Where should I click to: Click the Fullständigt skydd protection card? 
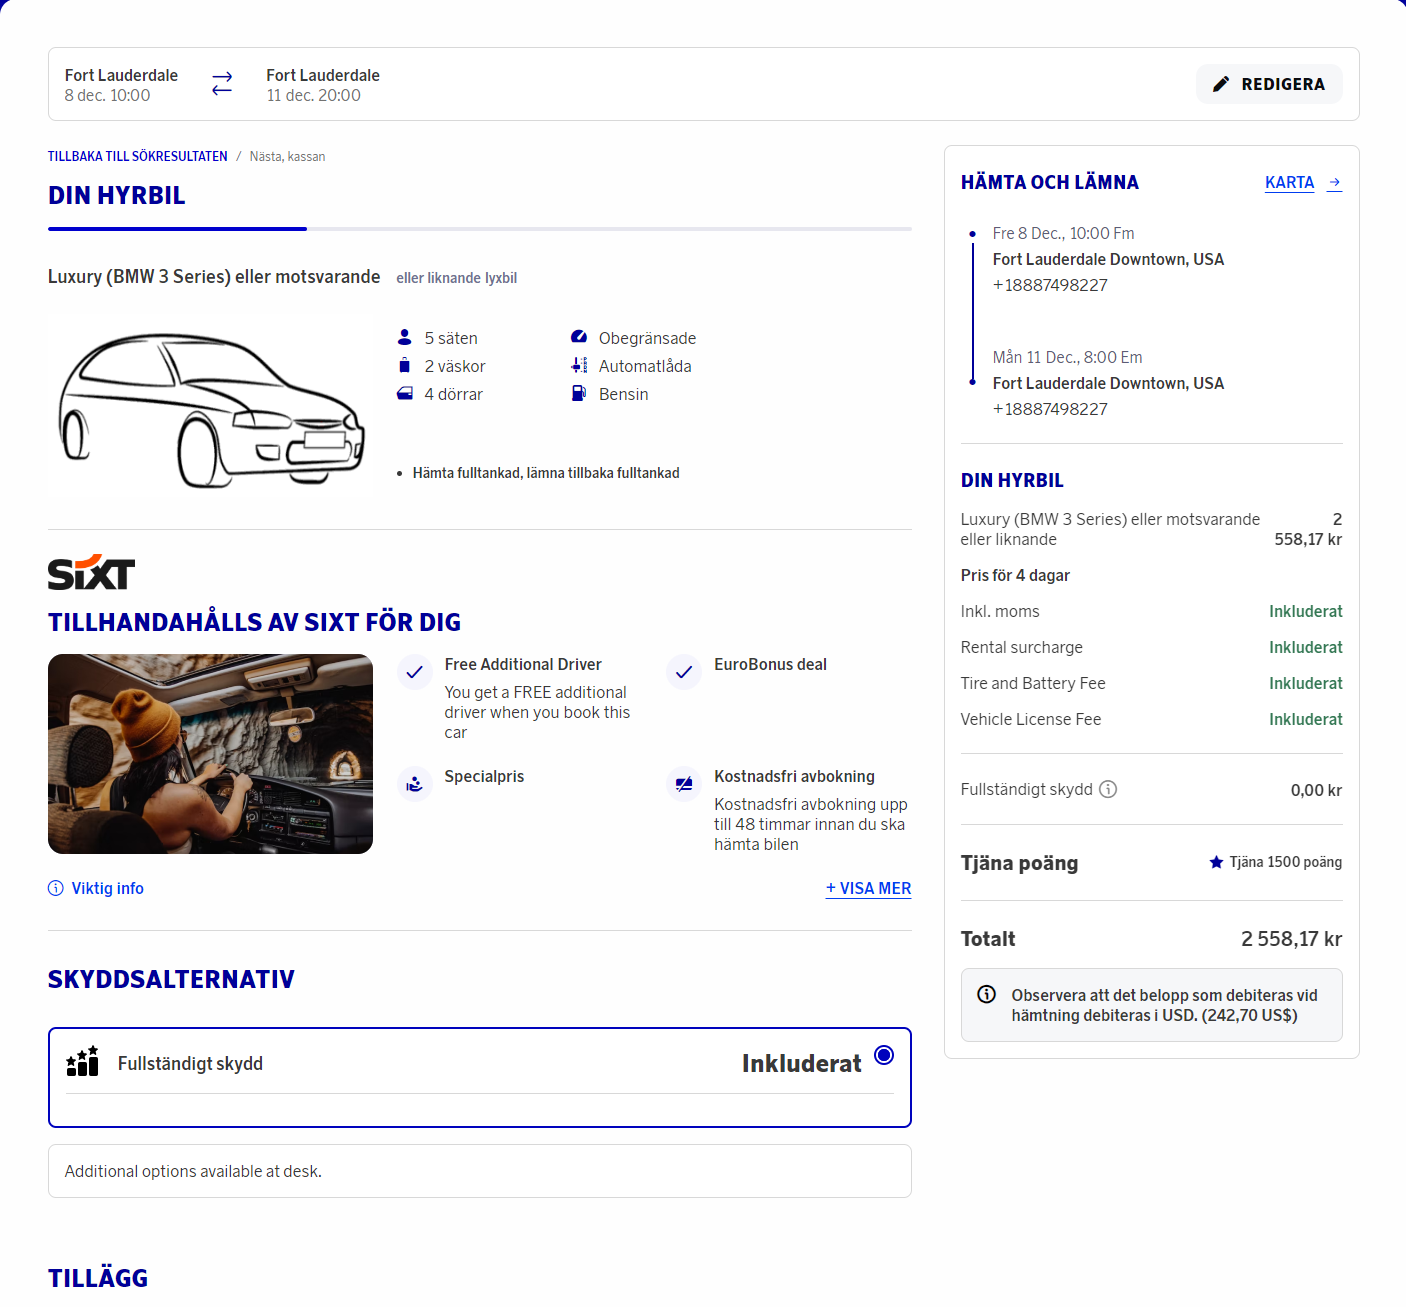click(480, 1077)
